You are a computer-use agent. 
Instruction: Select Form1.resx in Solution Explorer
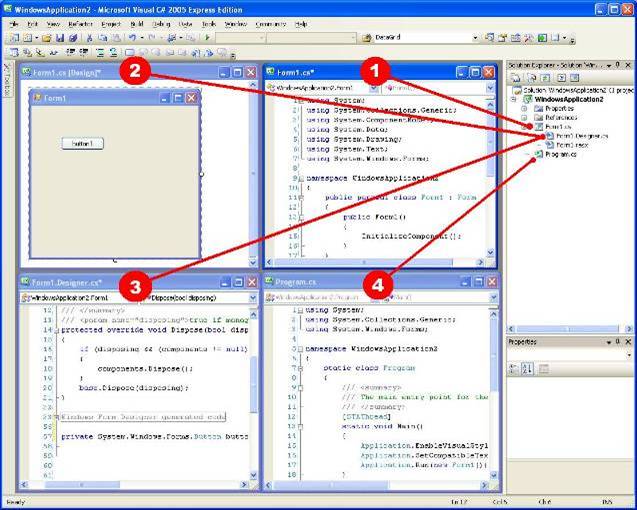572,145
